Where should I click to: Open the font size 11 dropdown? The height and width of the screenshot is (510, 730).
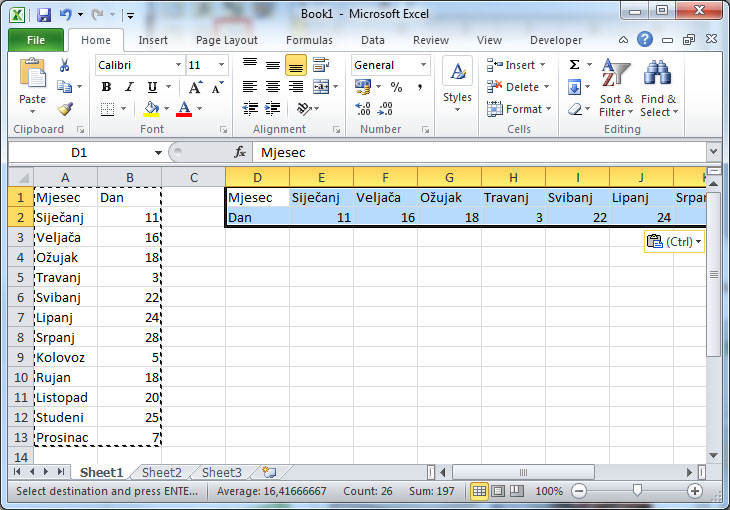[222, 65]
